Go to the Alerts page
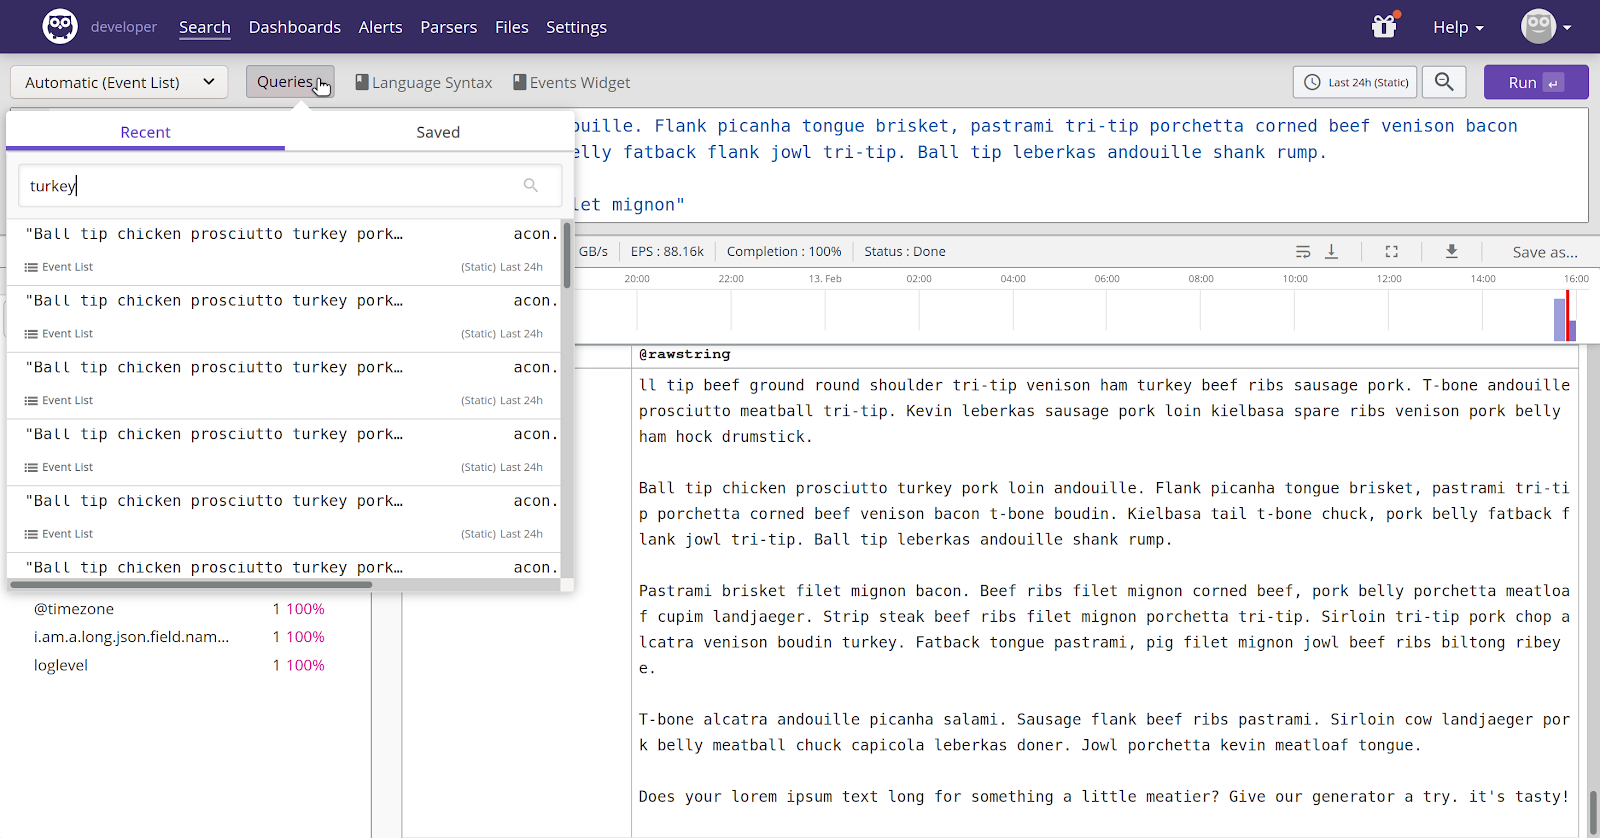The width and height of the screenshot is (1600, 838). click(x=381, y=27)
